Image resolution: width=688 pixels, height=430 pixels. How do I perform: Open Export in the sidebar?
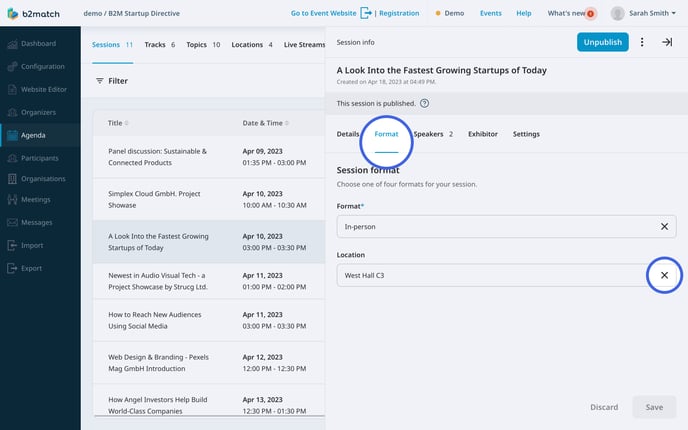pyautogui.click(x=31, y=268)
